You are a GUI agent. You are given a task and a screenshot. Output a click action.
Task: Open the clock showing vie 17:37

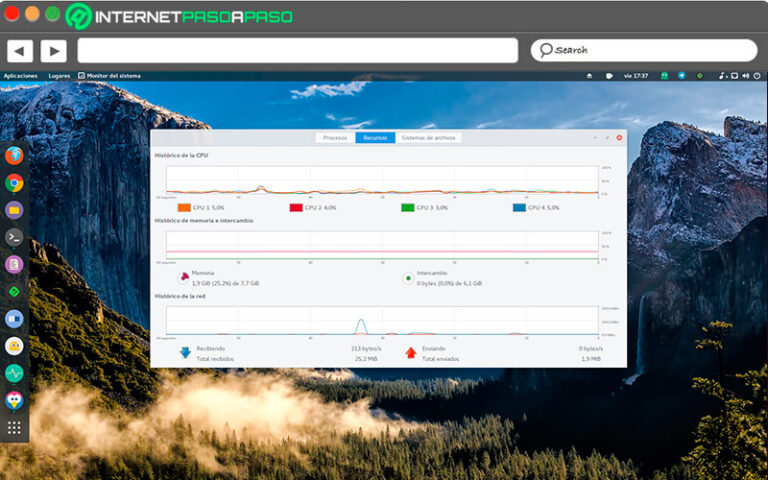tap(636, 75)
